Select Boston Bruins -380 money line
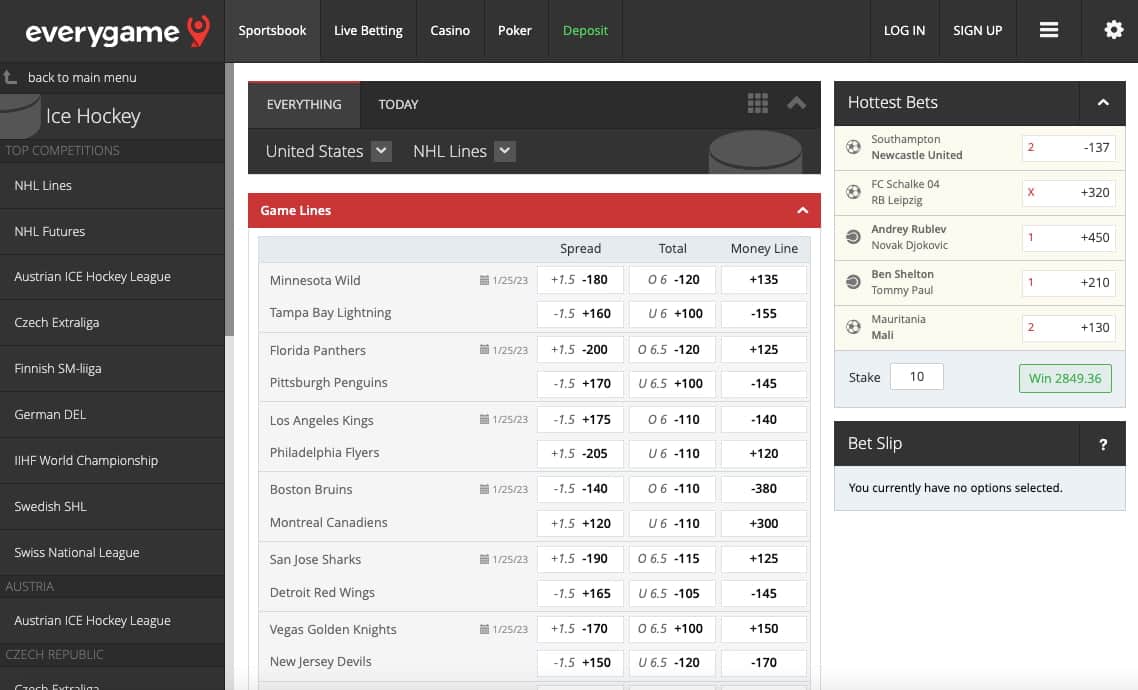 pyautogui.click(x=764, y=488)
